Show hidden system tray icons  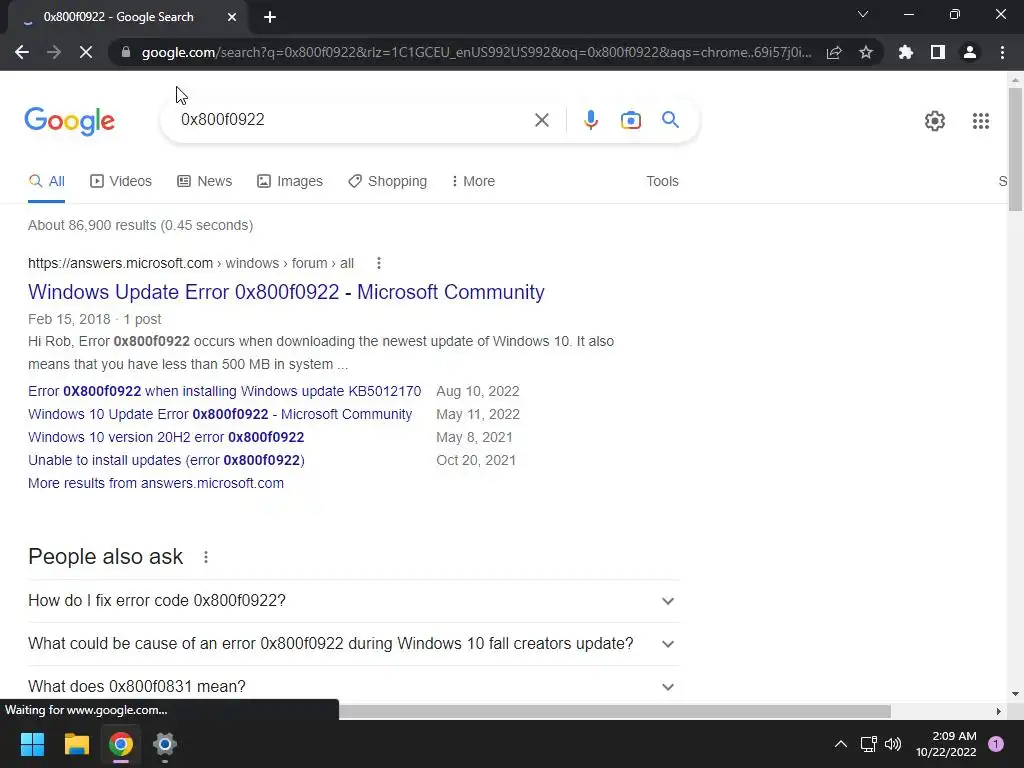(x=841, y=744)
